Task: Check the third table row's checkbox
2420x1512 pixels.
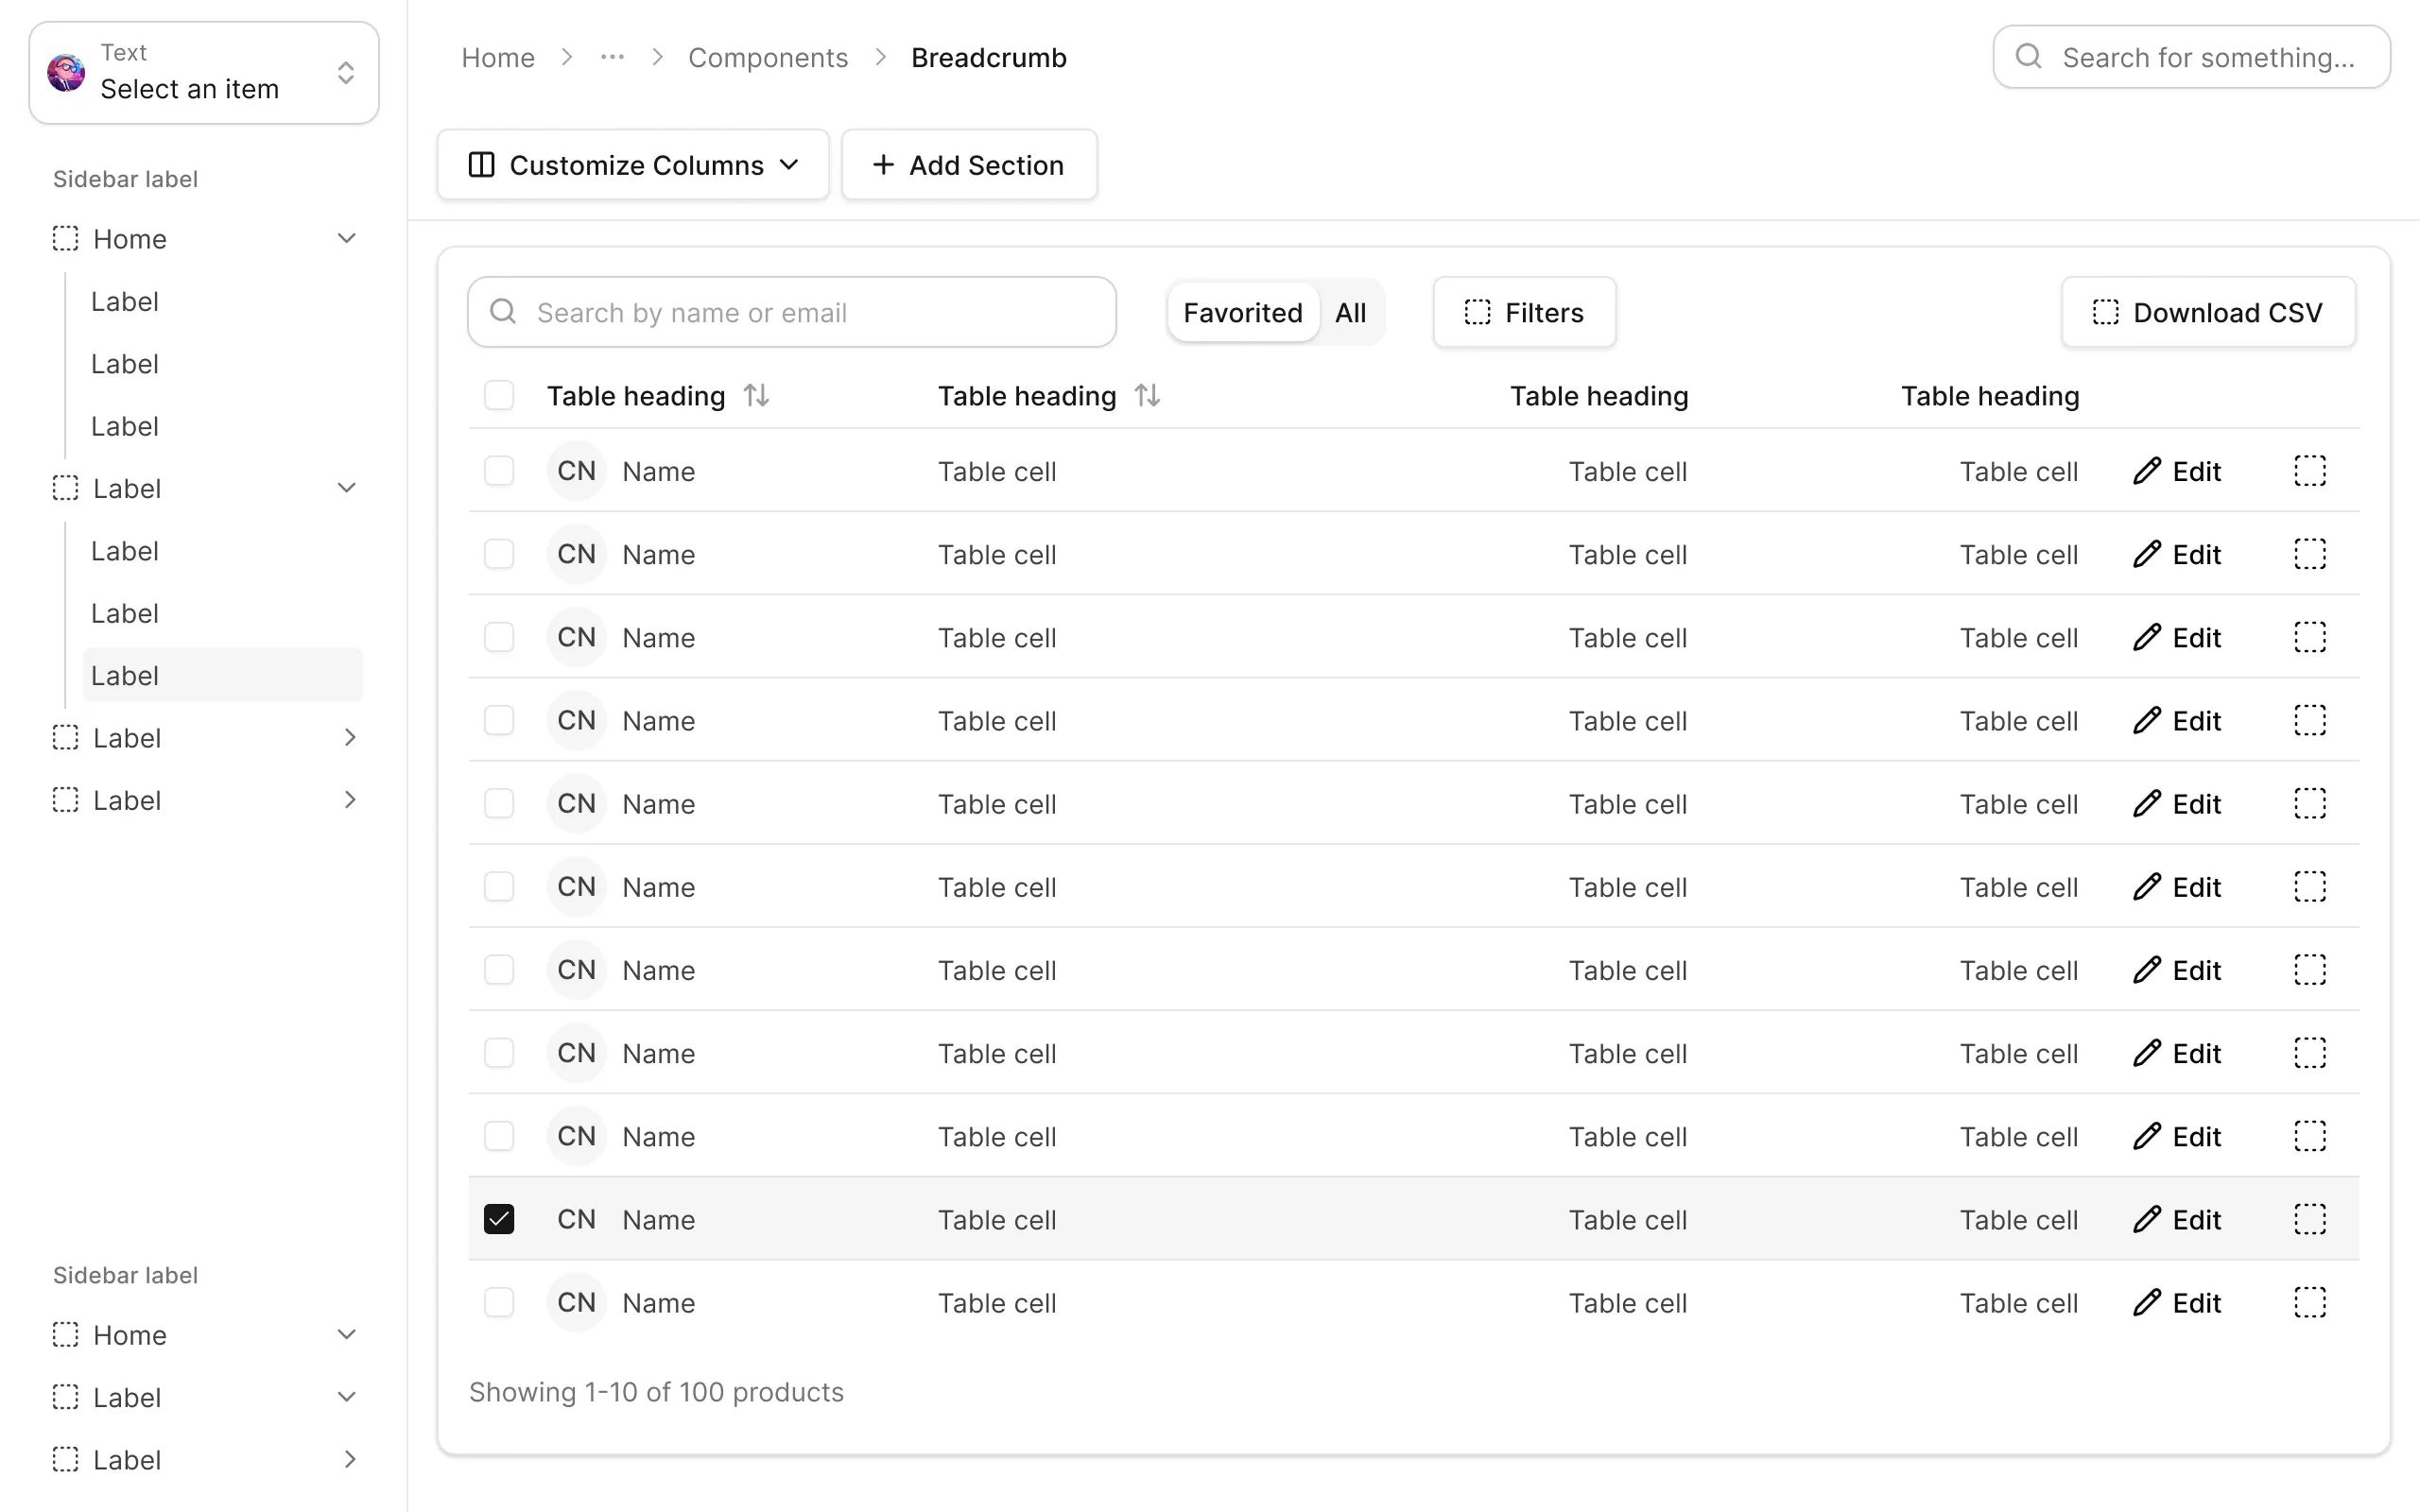Action: [499, 636]
